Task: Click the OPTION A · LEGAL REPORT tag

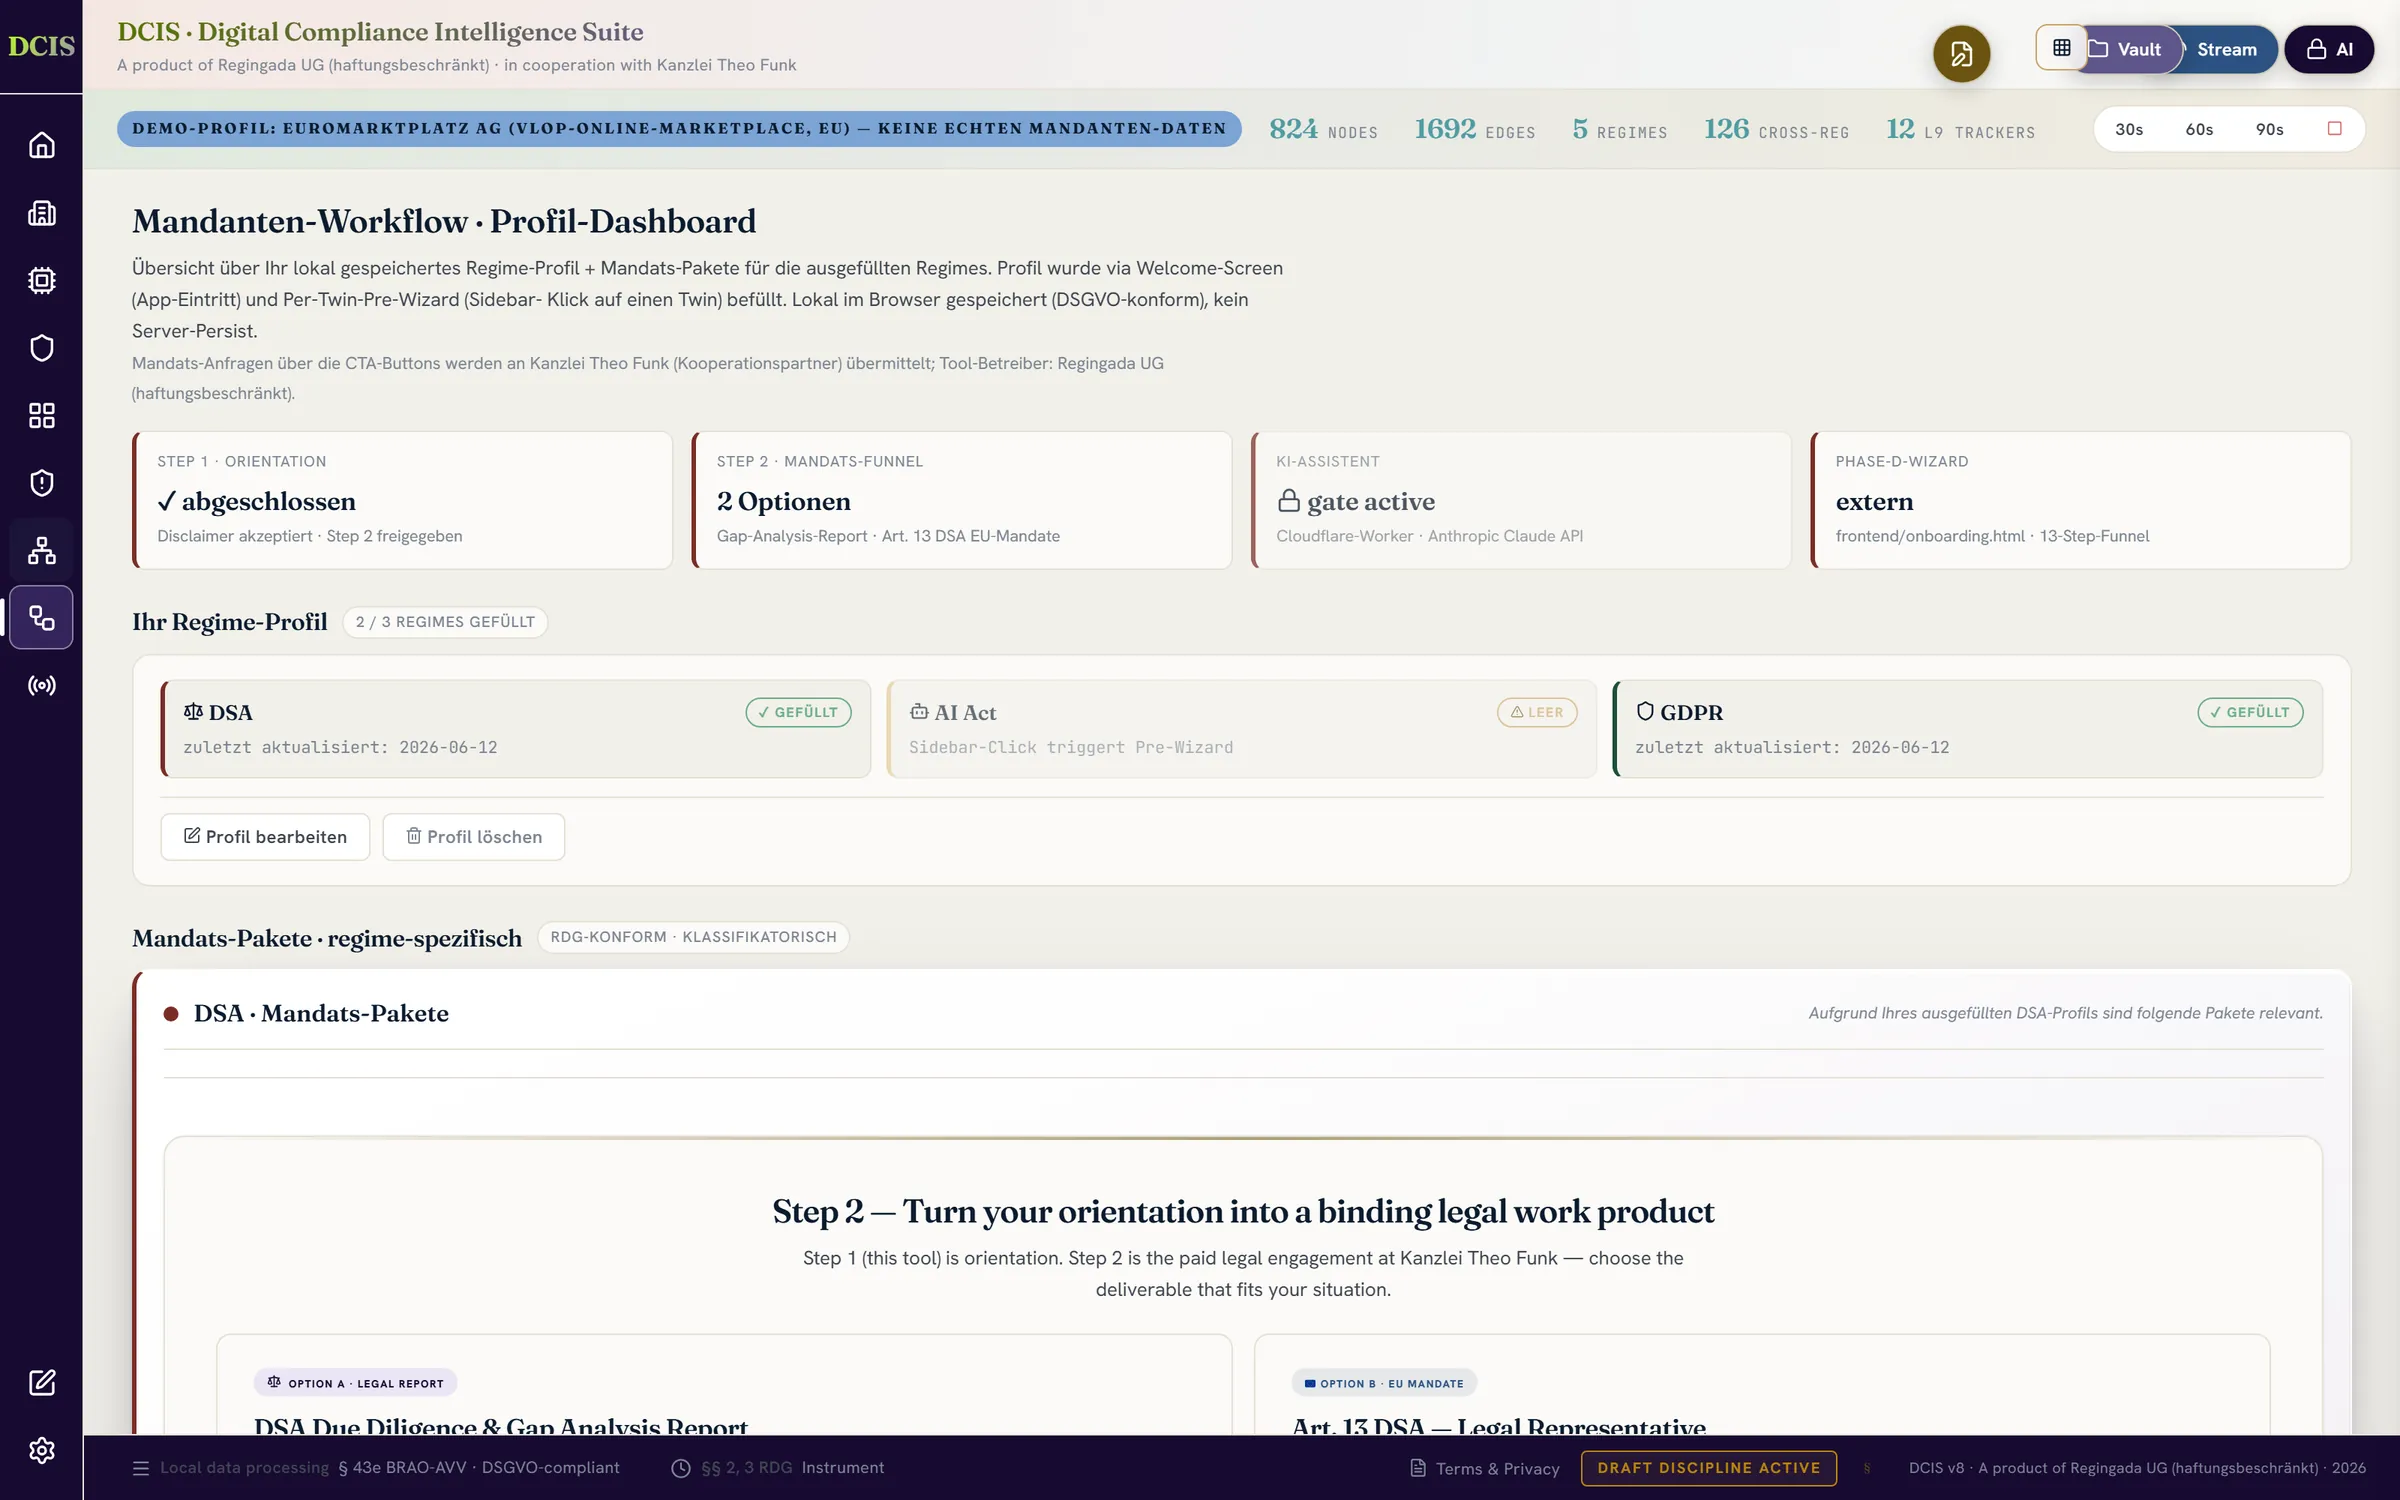Action: [355, 1383]
